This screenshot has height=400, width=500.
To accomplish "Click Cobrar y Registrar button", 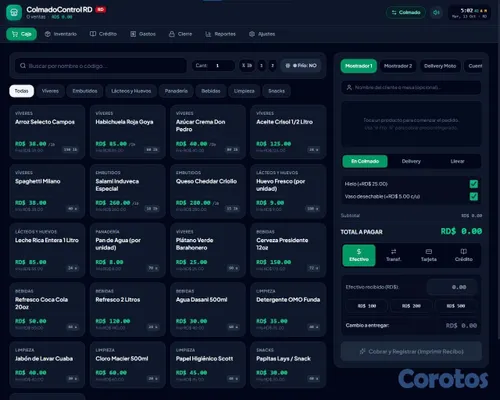I will click(x=411, y=351).
